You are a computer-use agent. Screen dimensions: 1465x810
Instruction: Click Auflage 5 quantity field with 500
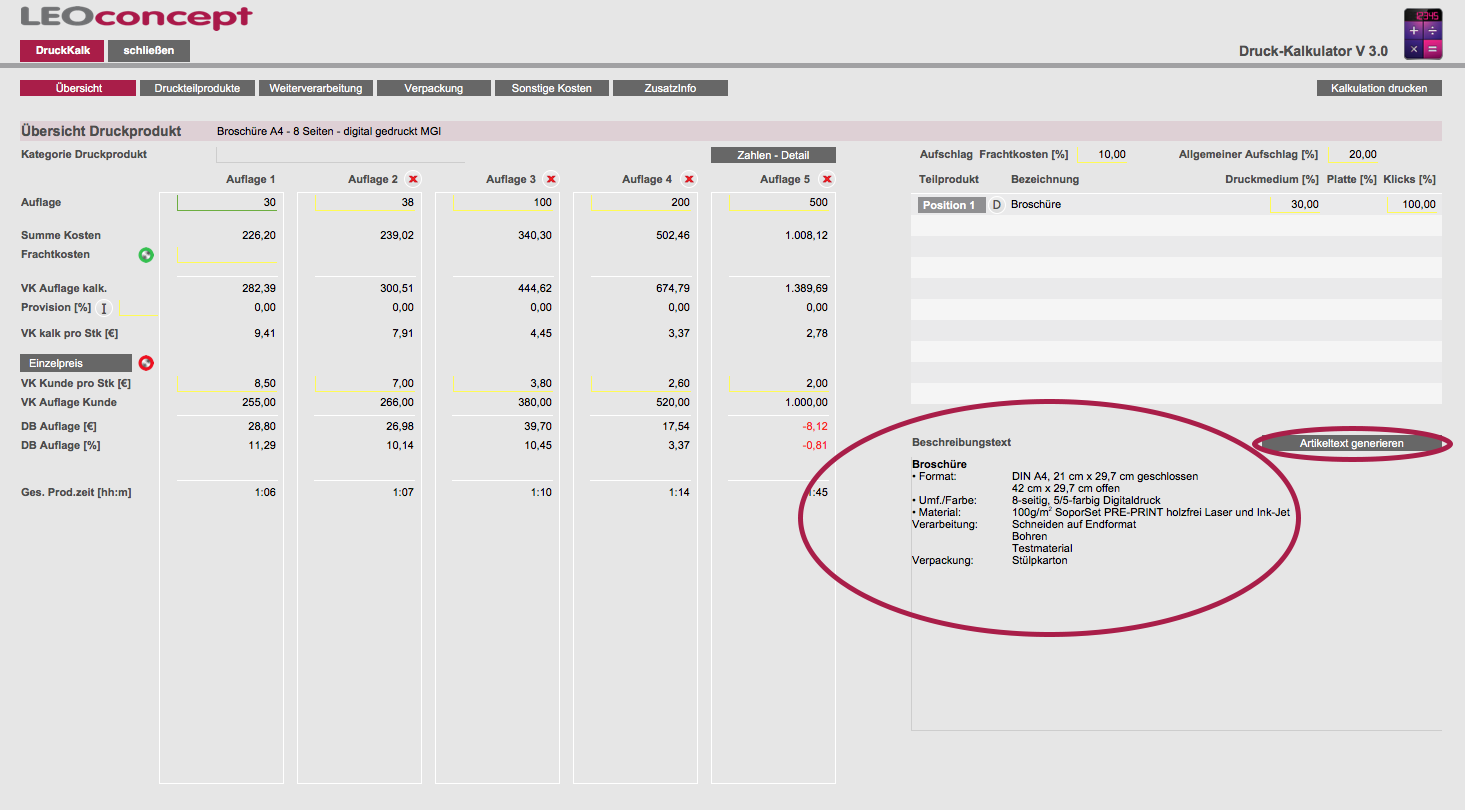coord(780,202)
